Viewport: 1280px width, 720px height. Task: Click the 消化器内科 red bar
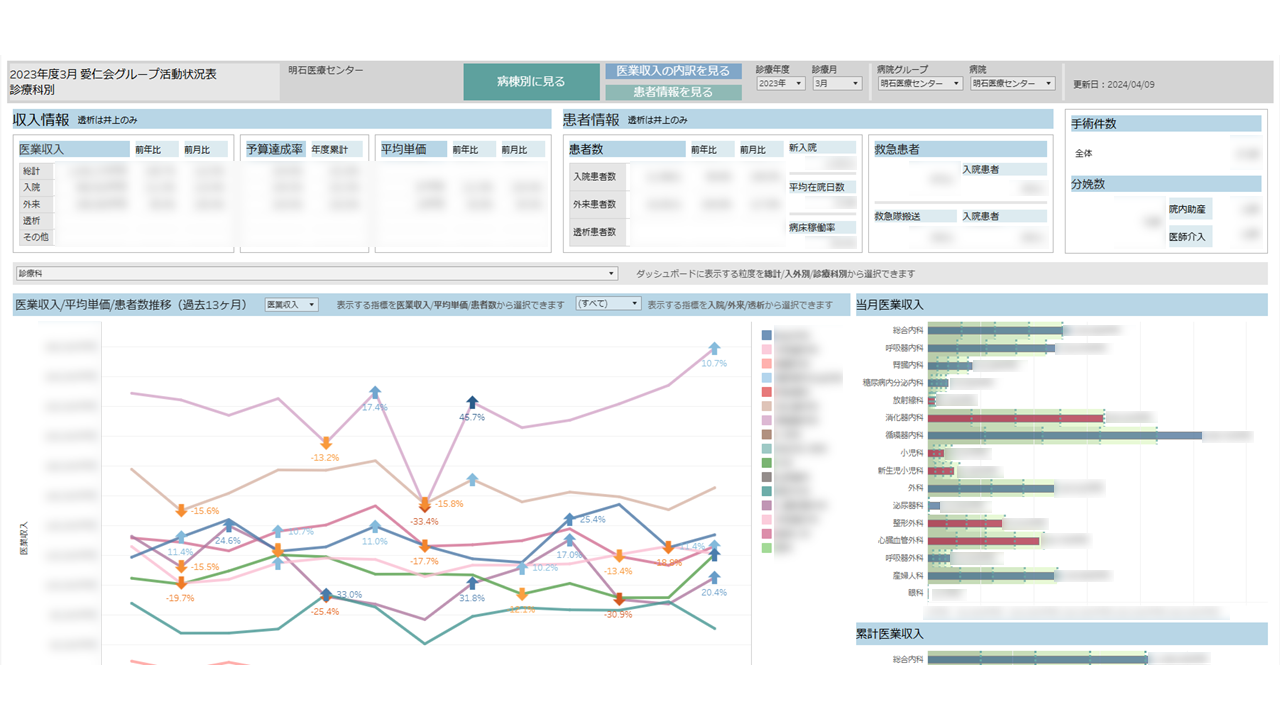1016,418
